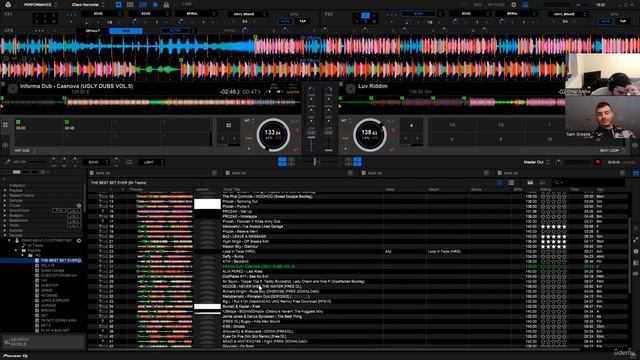Toggle AUTO BPM in FX1
Screen dimensions: 640x360
[x=285, y=21]
